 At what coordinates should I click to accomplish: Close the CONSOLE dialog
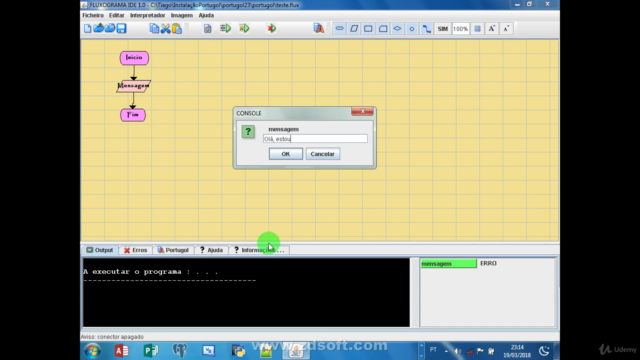pyautogui.click(x=362, y=111)
